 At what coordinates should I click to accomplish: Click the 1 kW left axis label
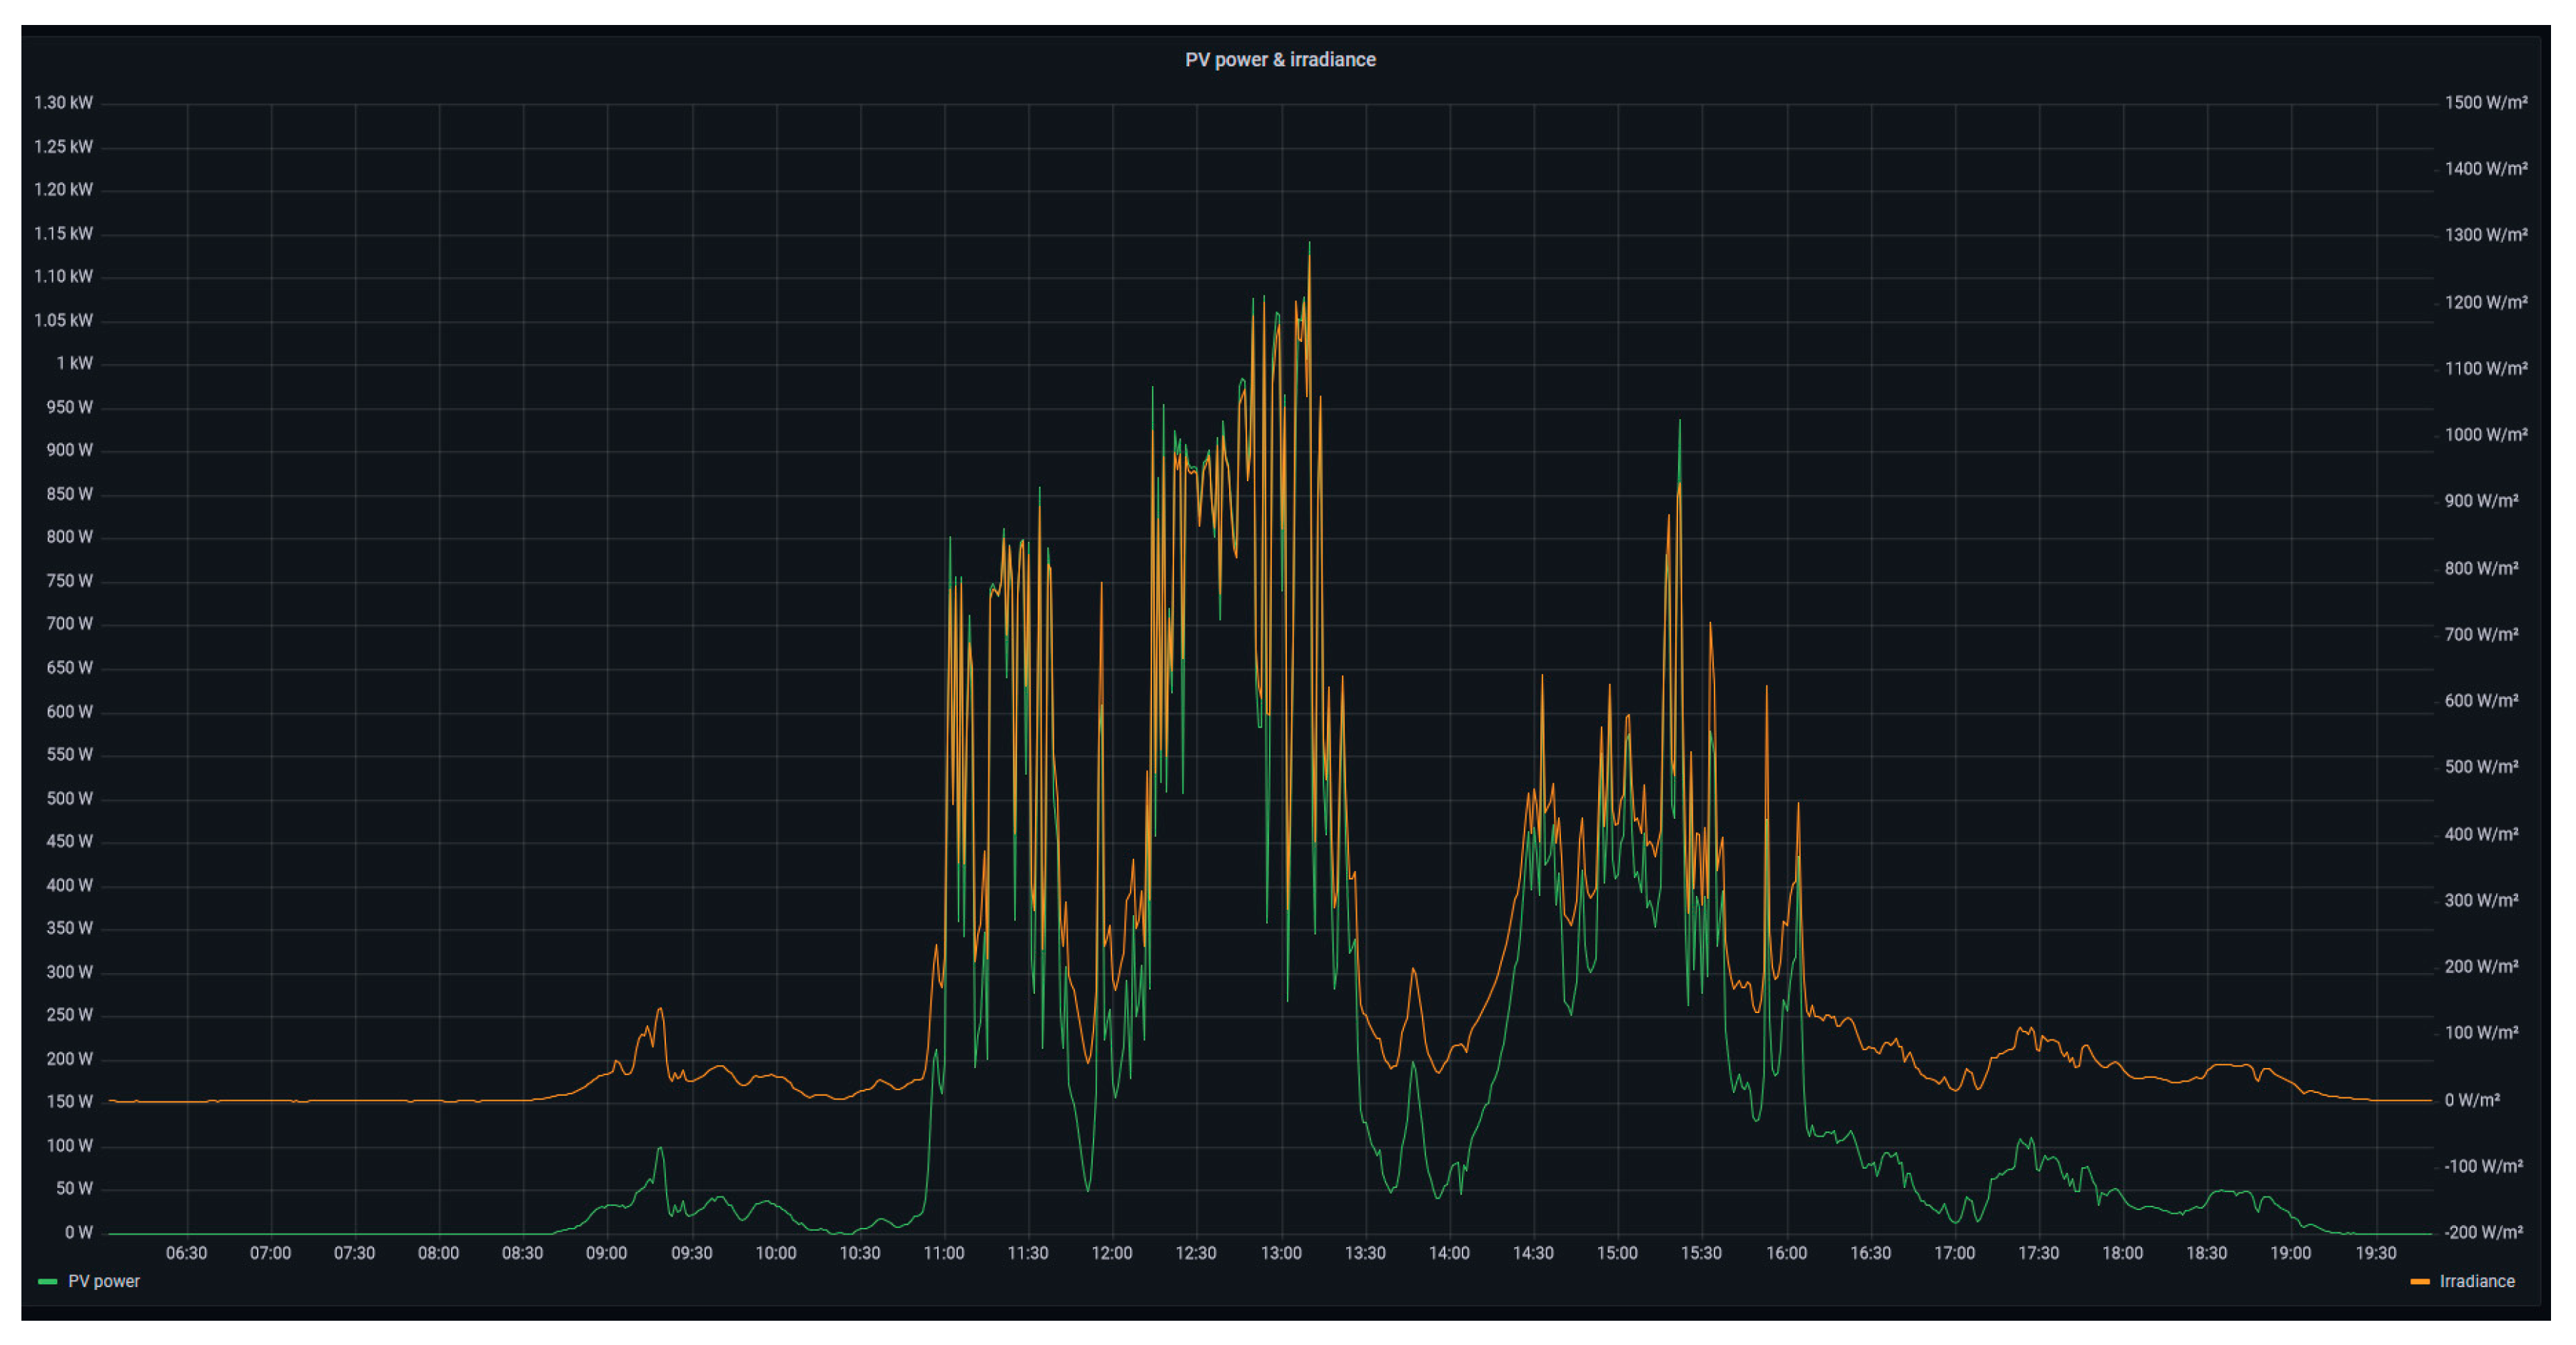(74, 363)
